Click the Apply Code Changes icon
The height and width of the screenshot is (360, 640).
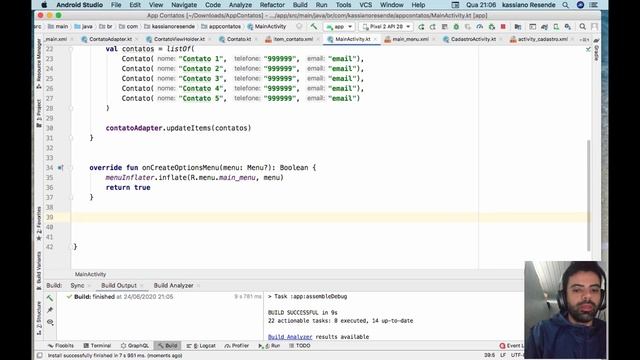pos(444,27)
